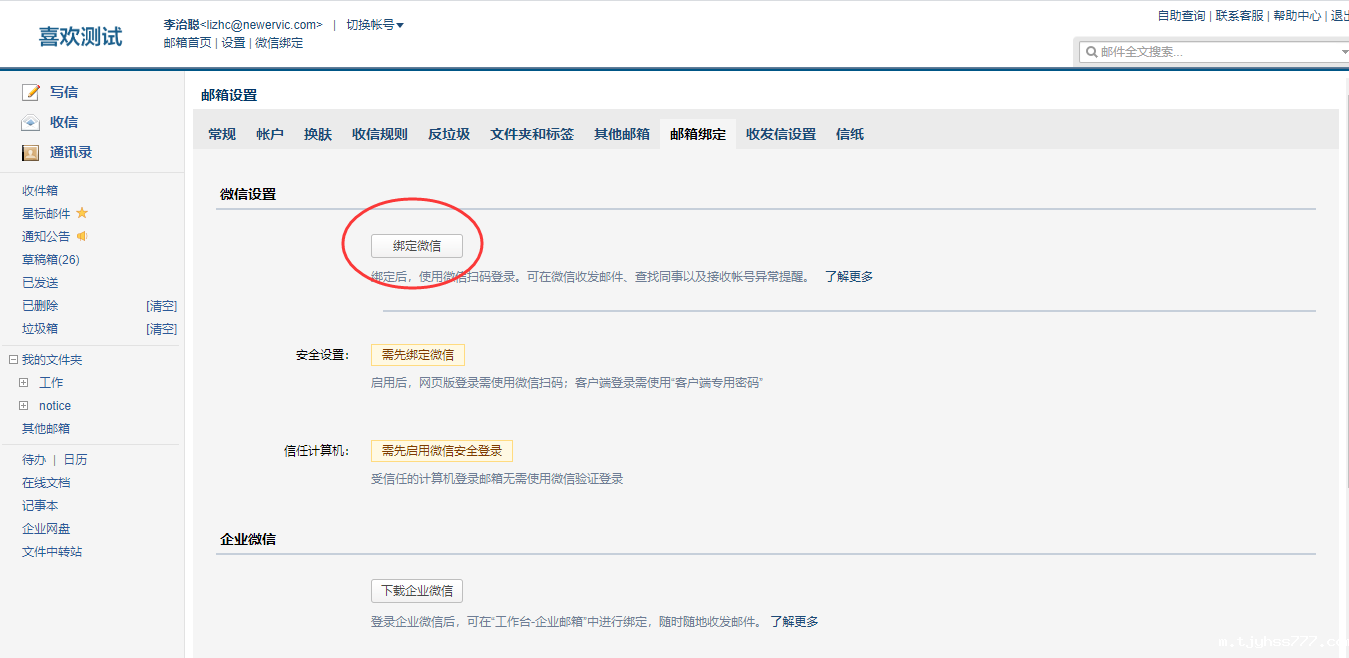Screen dimensions: 1349x658
Task: Select the 文件夹和标签 tab
Action: [x=532, y=134]
